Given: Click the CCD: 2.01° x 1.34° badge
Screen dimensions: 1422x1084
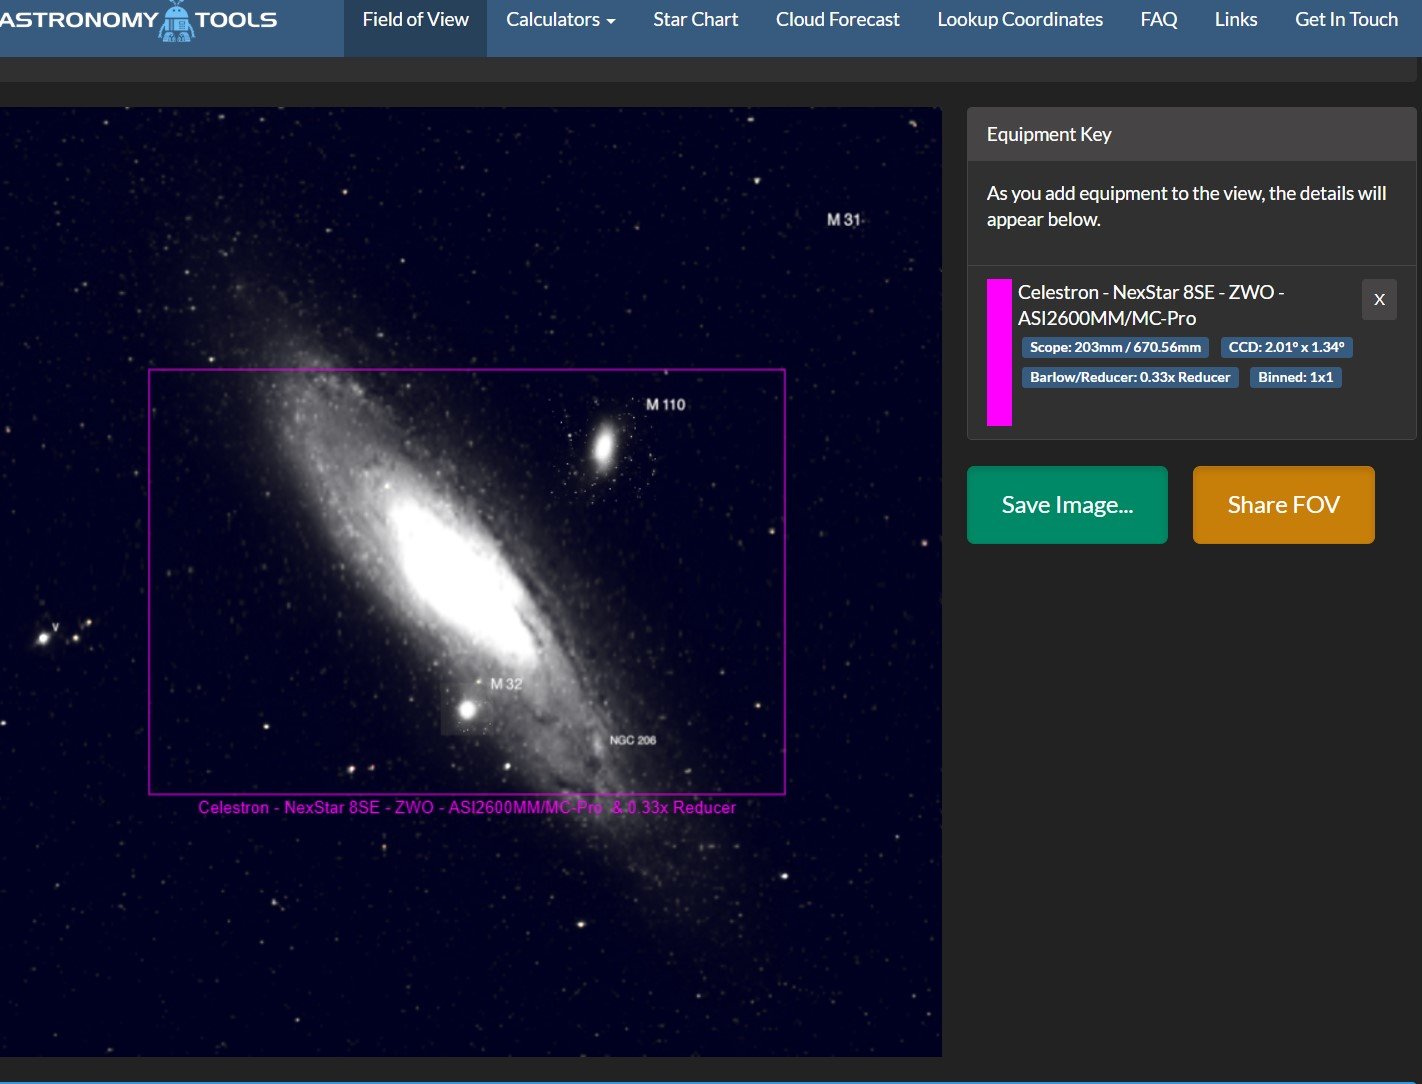Looking at the screenshot, I should coord(1286,347).
